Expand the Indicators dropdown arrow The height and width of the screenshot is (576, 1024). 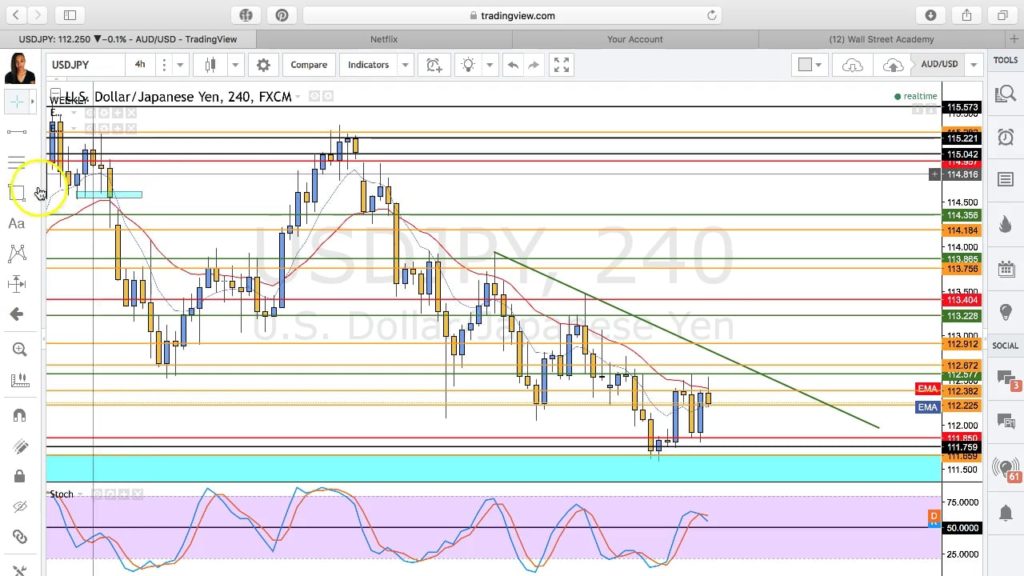[405, 65]
